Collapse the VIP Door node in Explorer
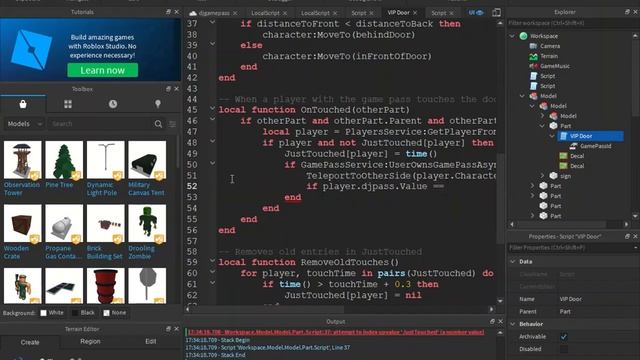Screen dimensions: 640x360 click(552, 136)
